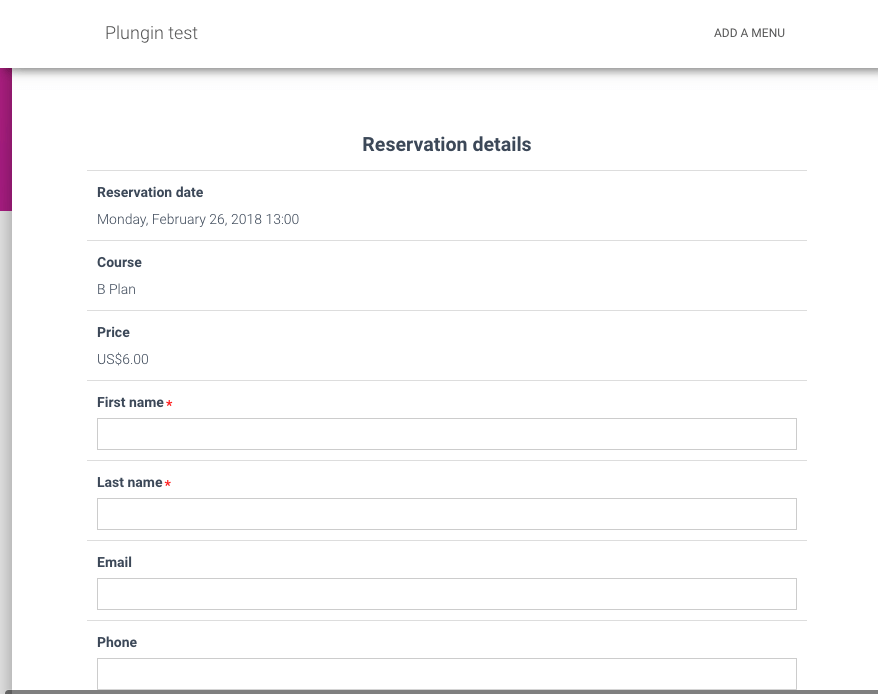Click the red asterisk beside Last name

tap(168, 484)
